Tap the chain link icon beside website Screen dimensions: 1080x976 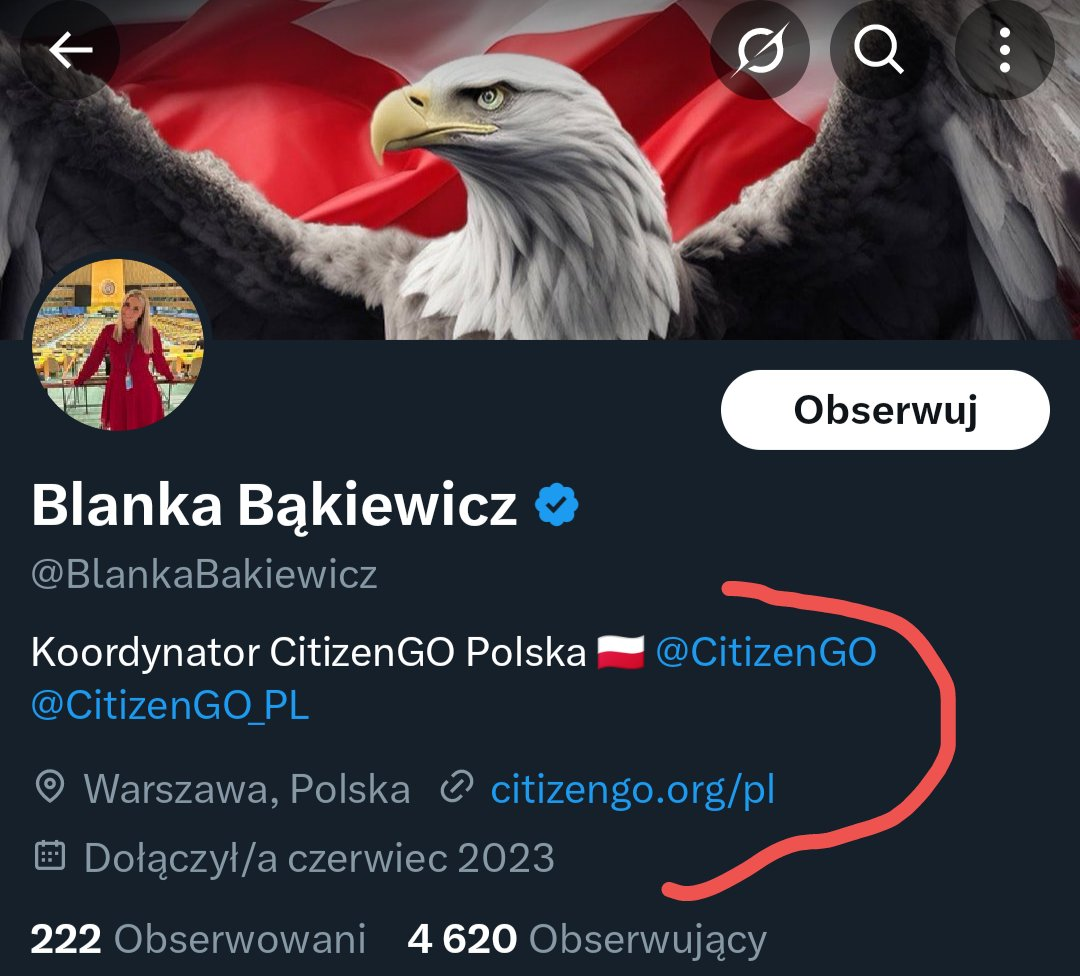[457, 787]
